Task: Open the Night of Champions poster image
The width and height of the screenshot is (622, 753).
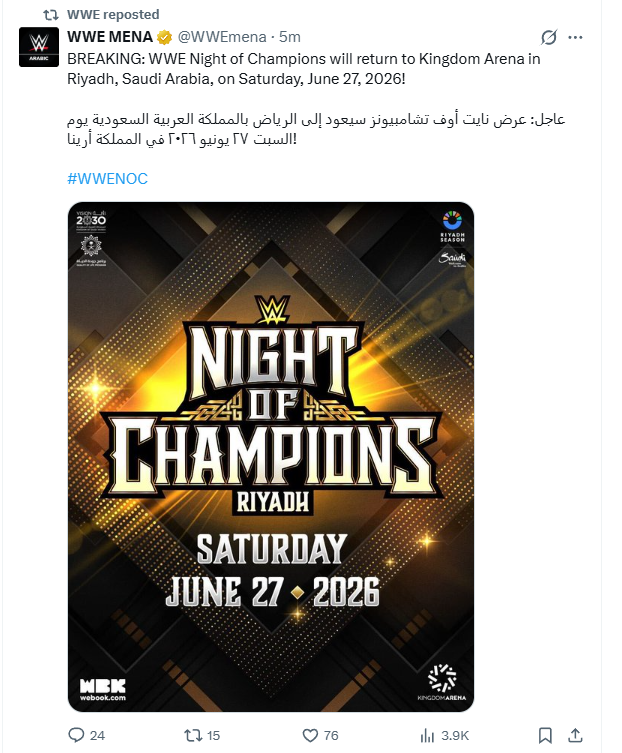Action: [271, 456]
